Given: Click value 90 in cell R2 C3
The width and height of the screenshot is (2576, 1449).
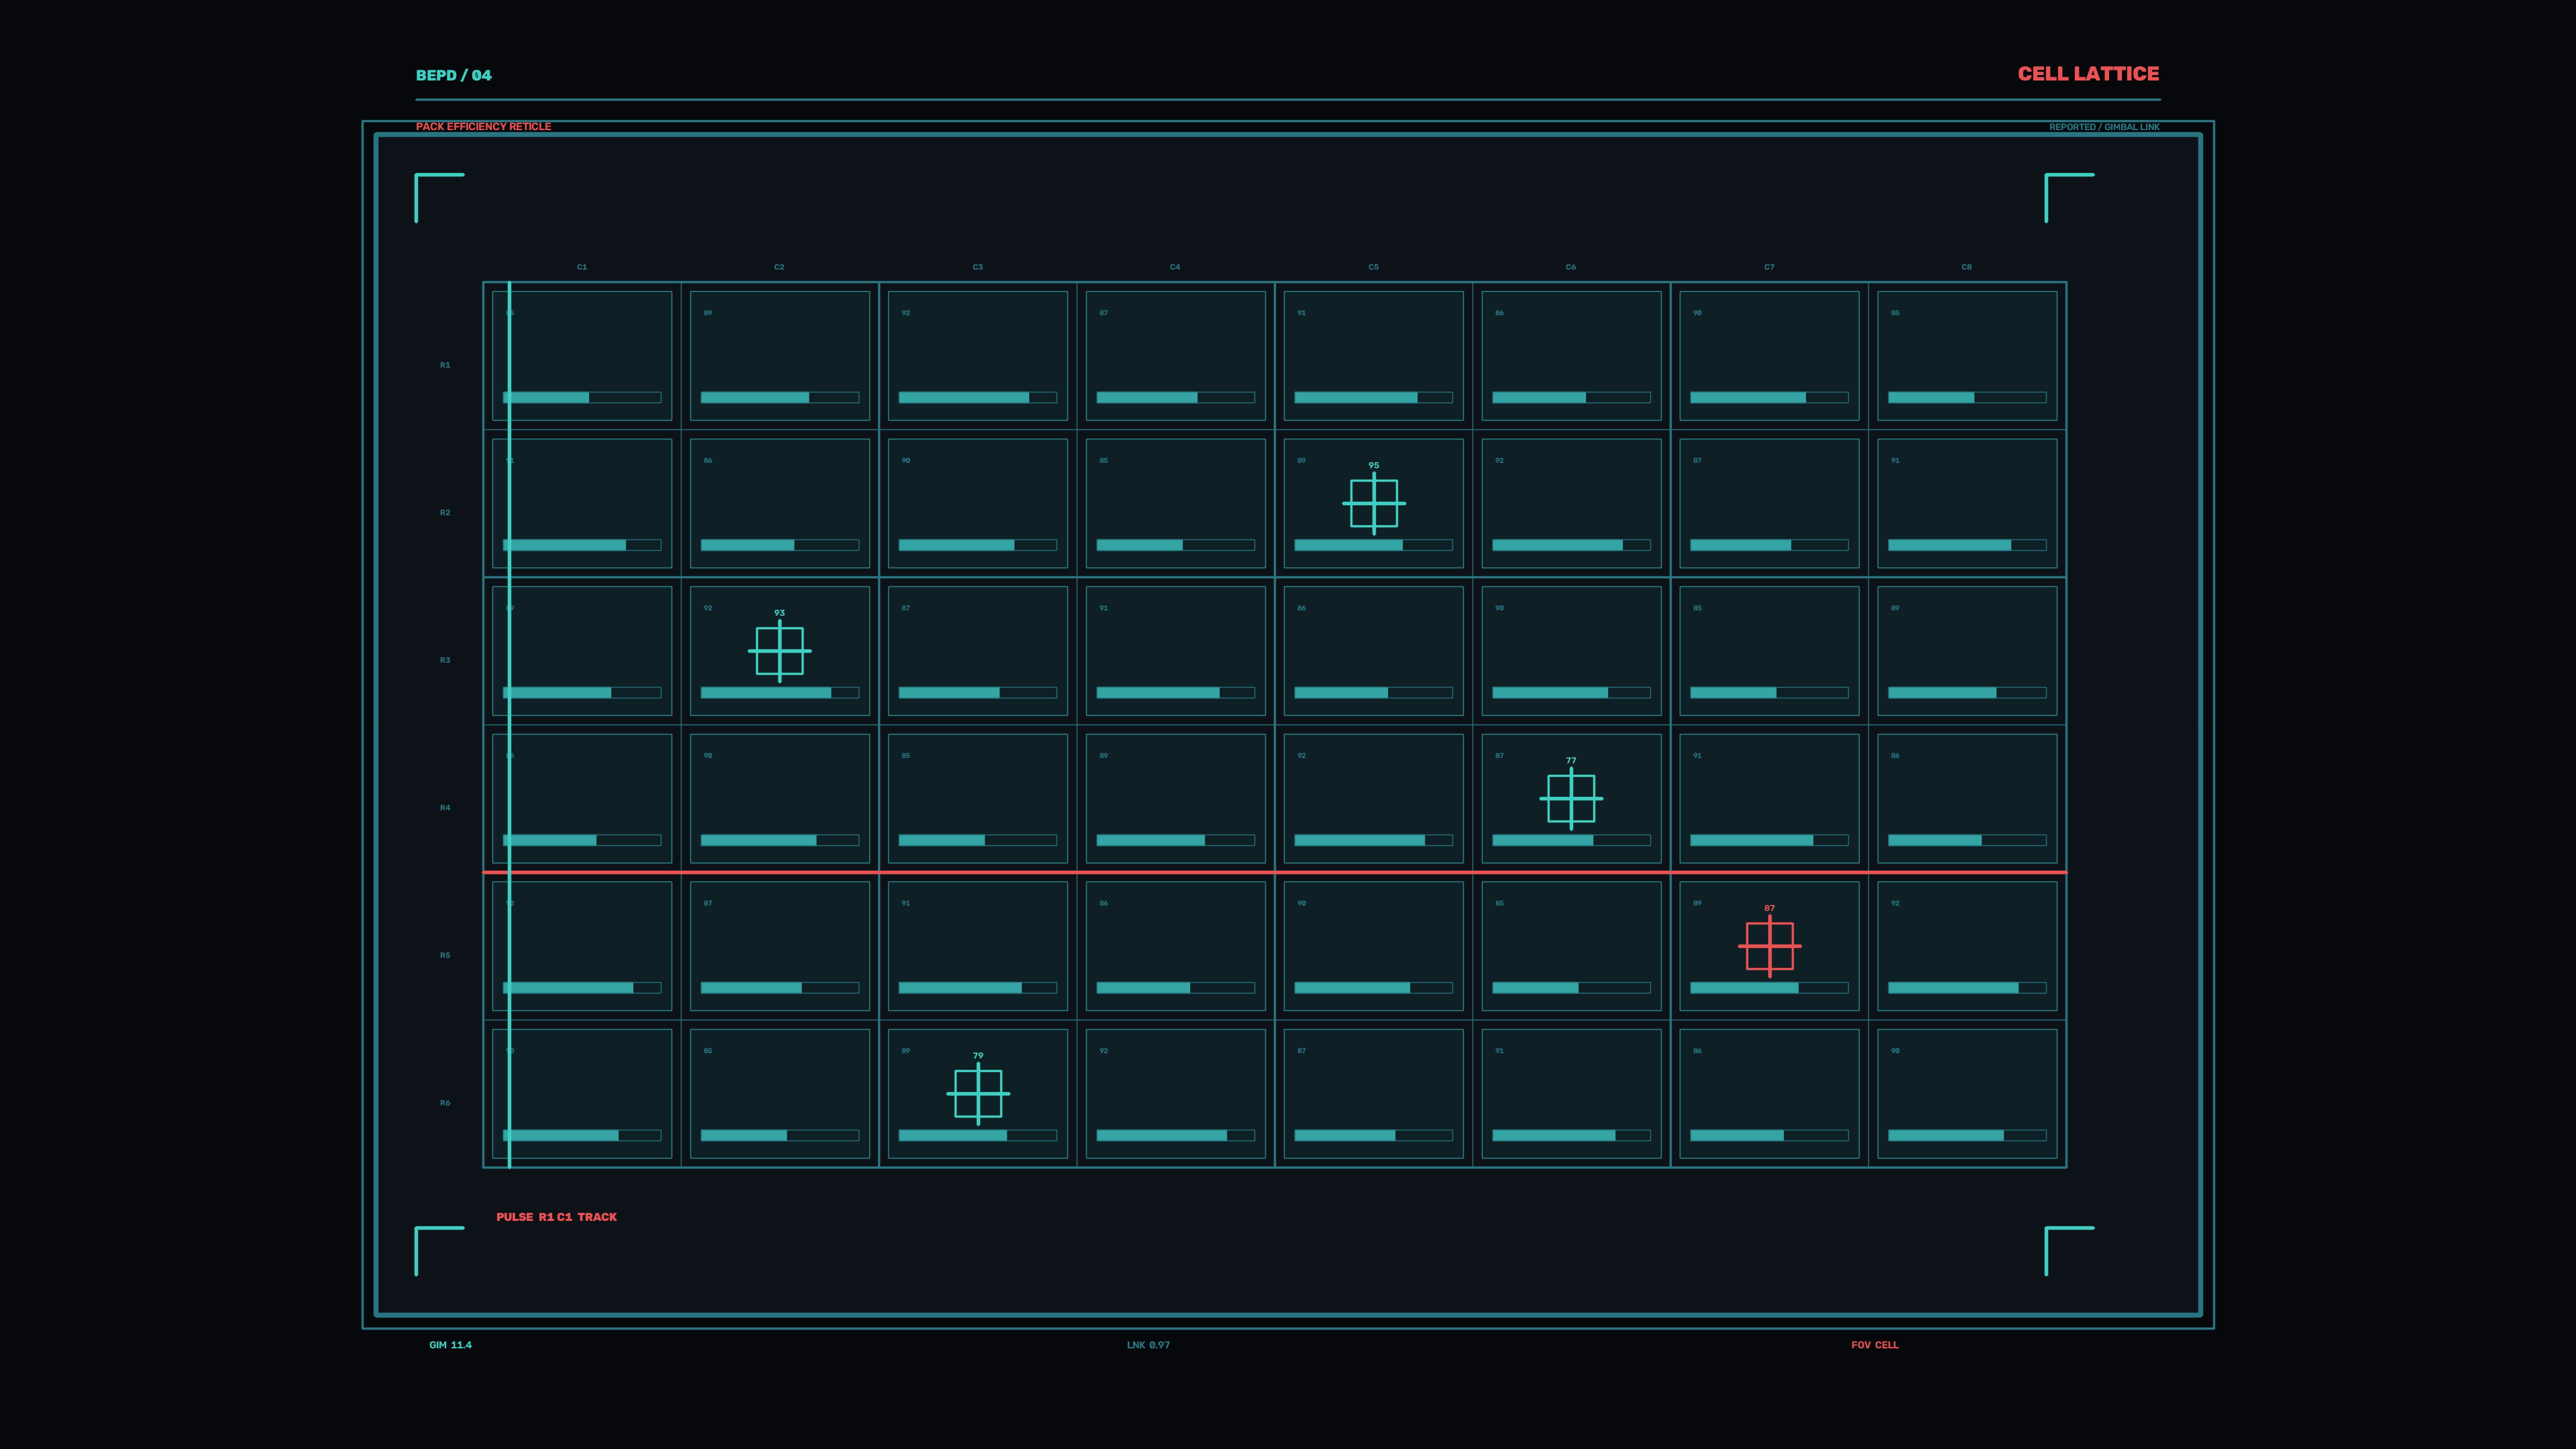Looking at the screenshot, I should pos(906,461).
